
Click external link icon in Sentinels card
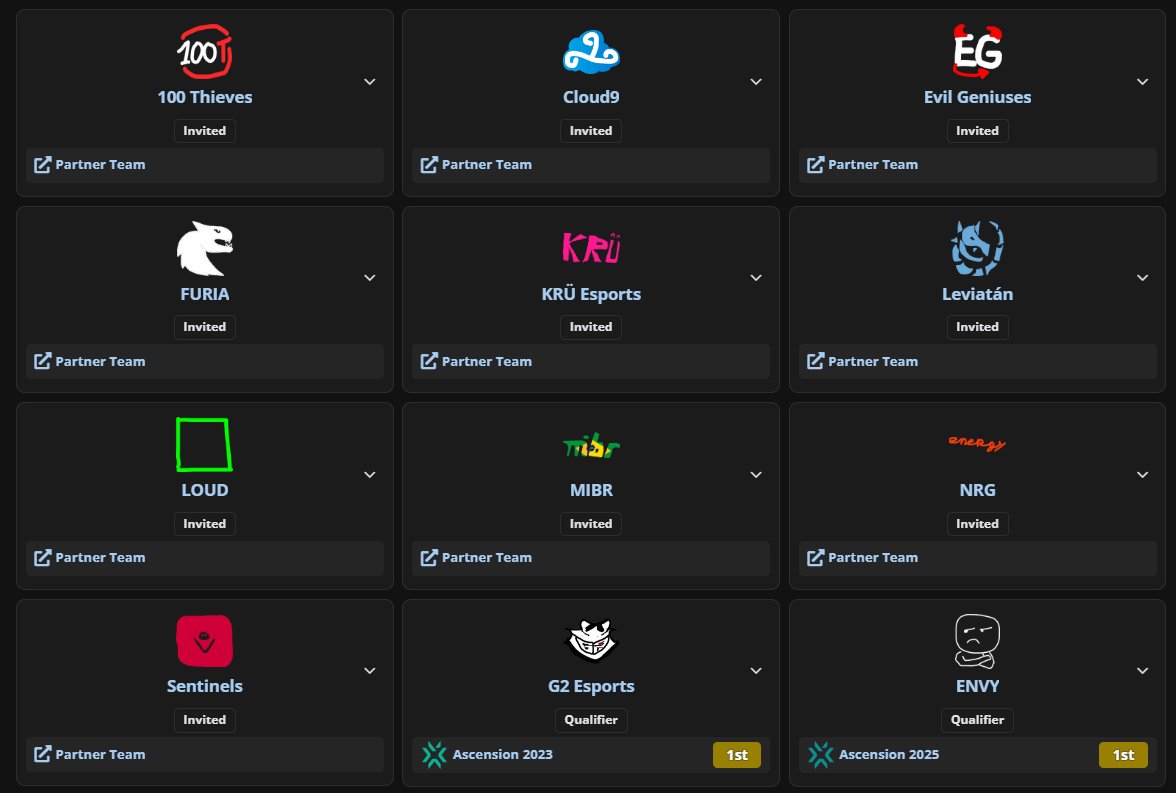tap(43, 754)
